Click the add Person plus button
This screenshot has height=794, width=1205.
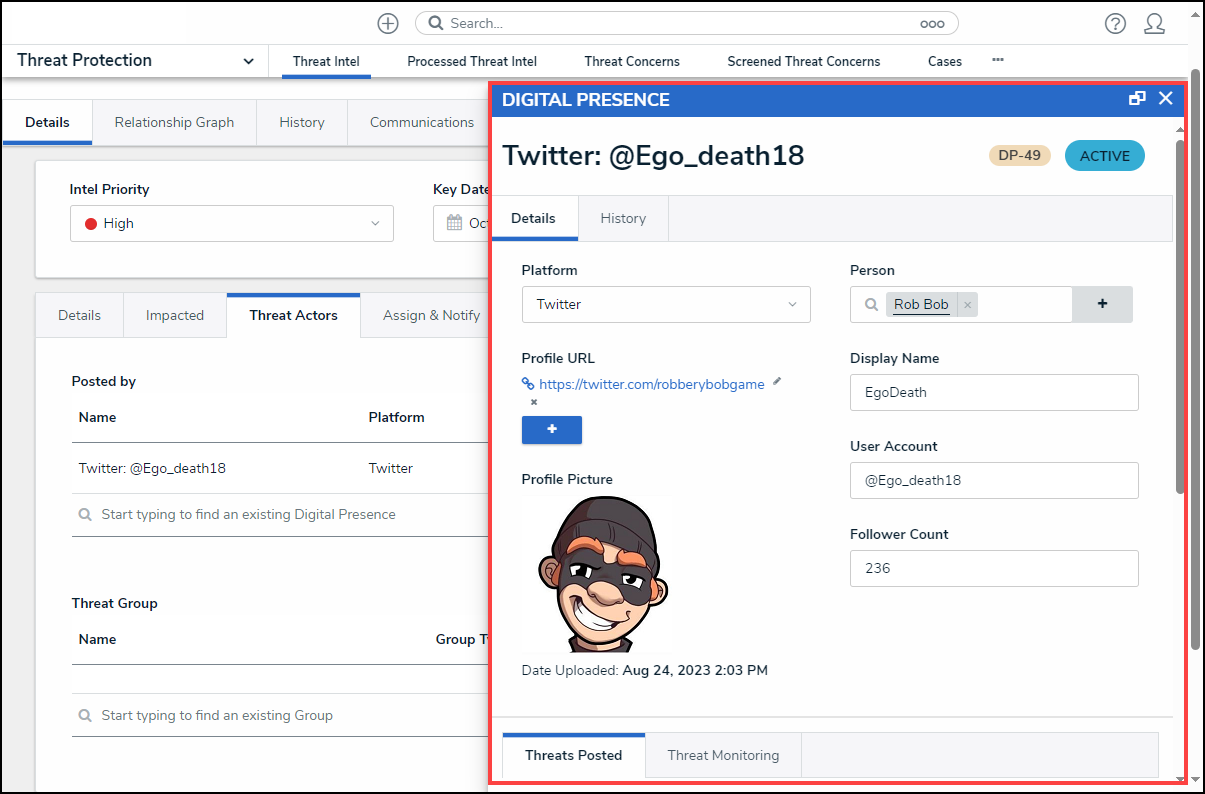1102,304
